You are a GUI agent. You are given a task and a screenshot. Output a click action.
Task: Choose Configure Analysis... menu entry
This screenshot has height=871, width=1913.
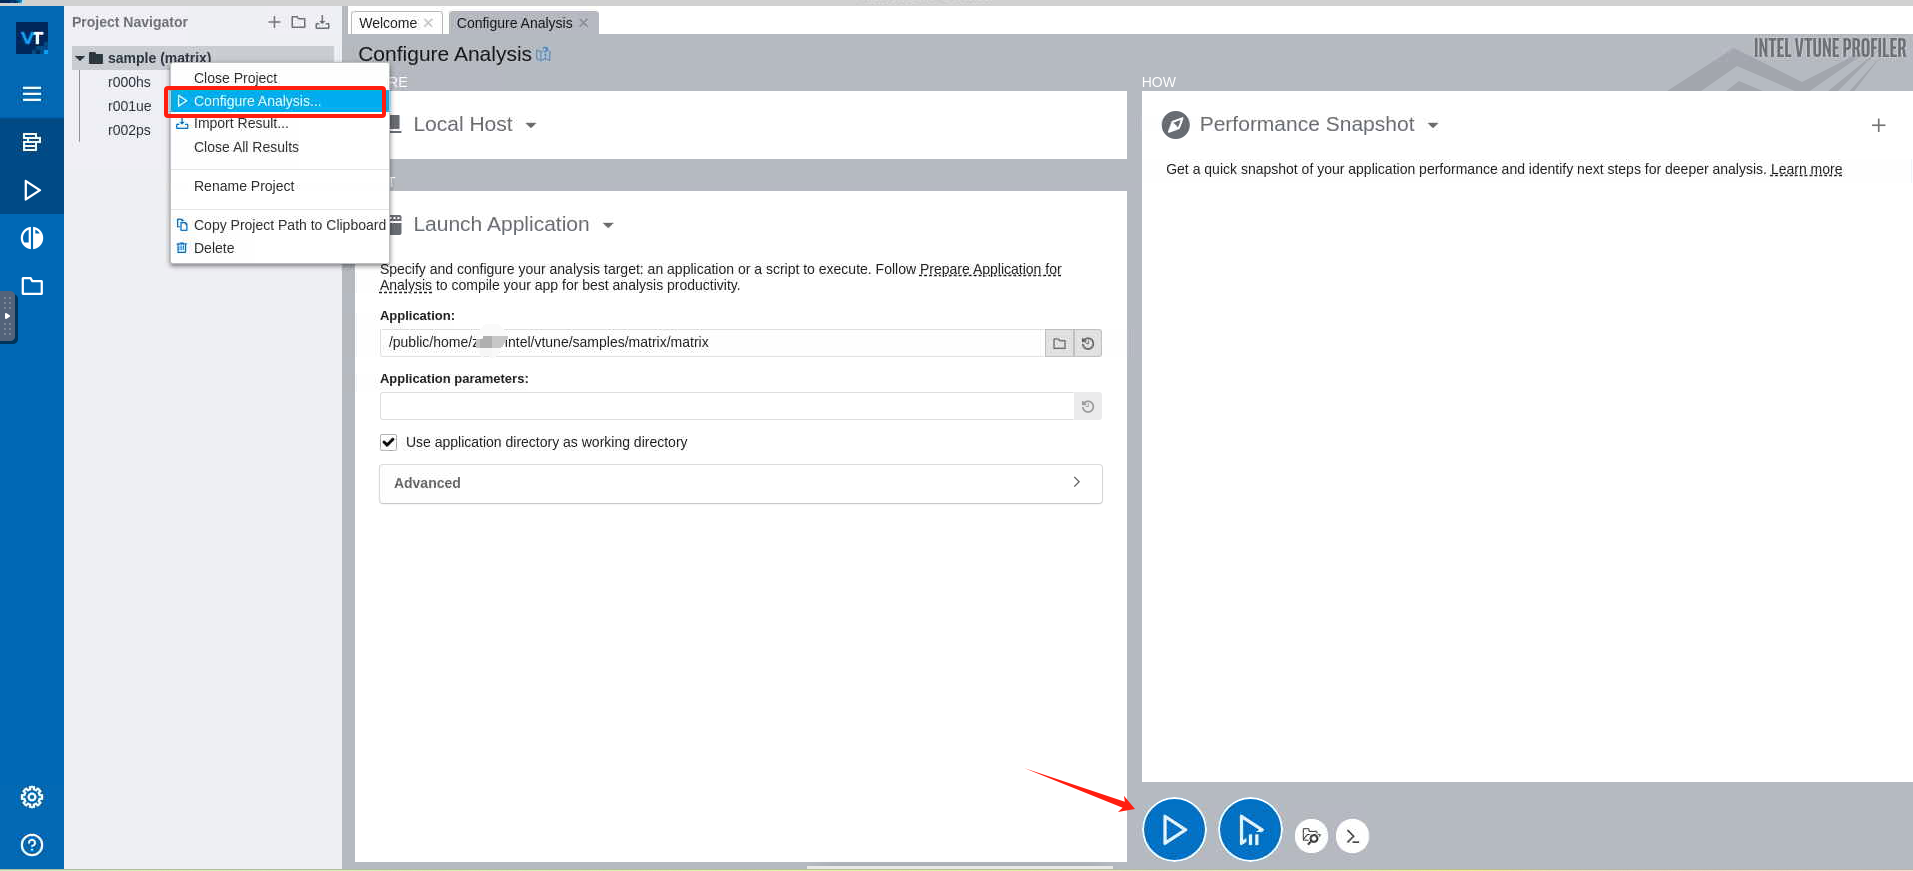click(279, 101)
